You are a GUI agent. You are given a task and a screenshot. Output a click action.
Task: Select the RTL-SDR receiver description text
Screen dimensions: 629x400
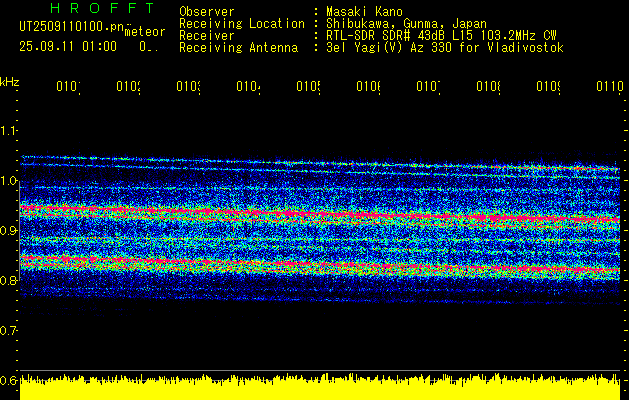(x=441, y=36)
